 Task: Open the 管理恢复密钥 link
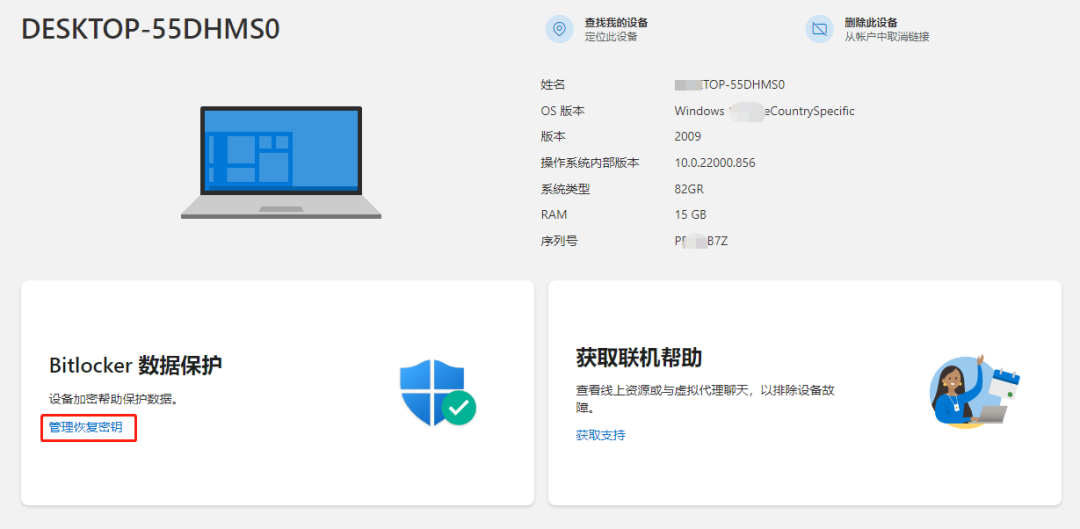[x=86, y=428]
